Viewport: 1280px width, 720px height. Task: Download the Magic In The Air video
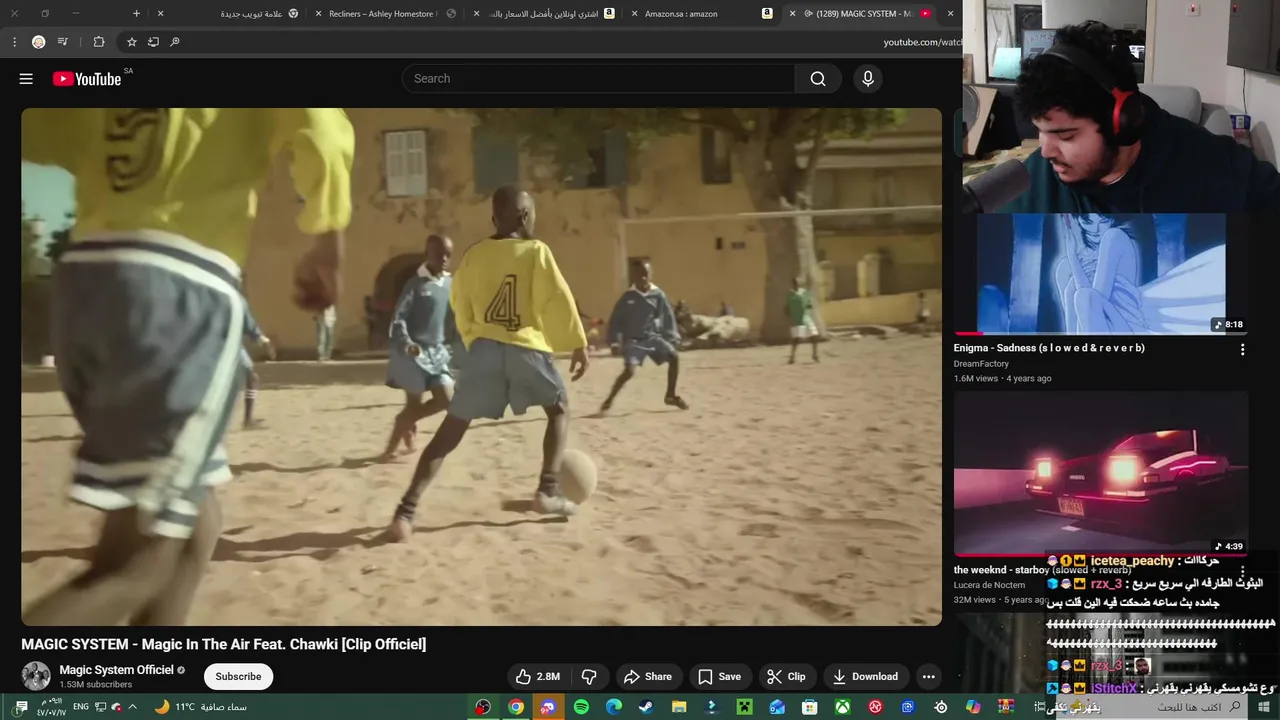click(866, 677)
